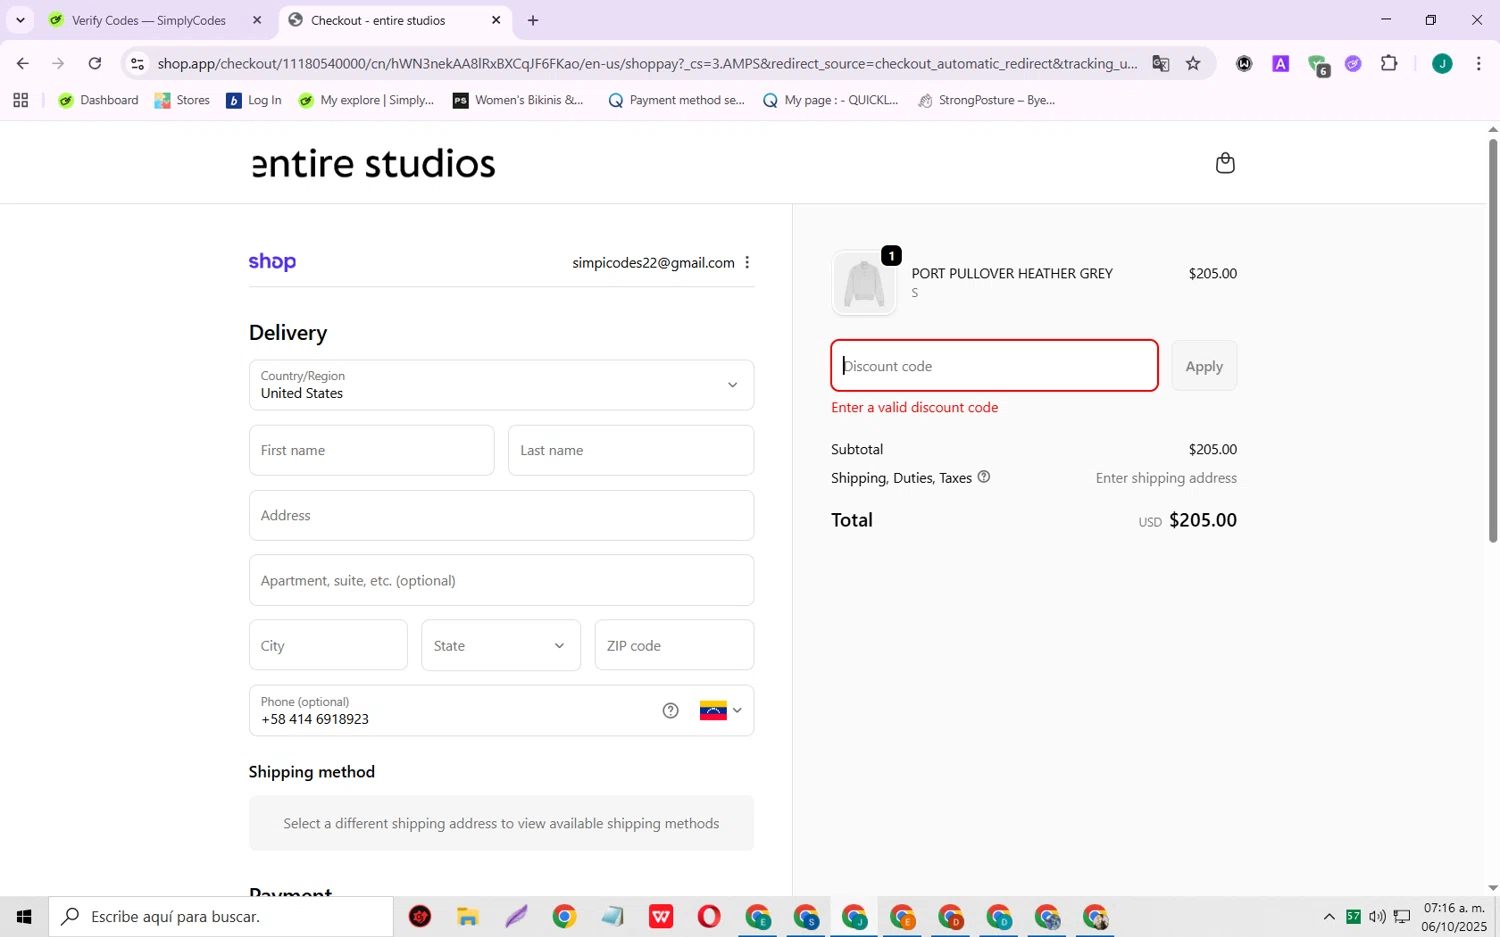
Task: Click the pullover product thumbnail
Action: (864, 283)
